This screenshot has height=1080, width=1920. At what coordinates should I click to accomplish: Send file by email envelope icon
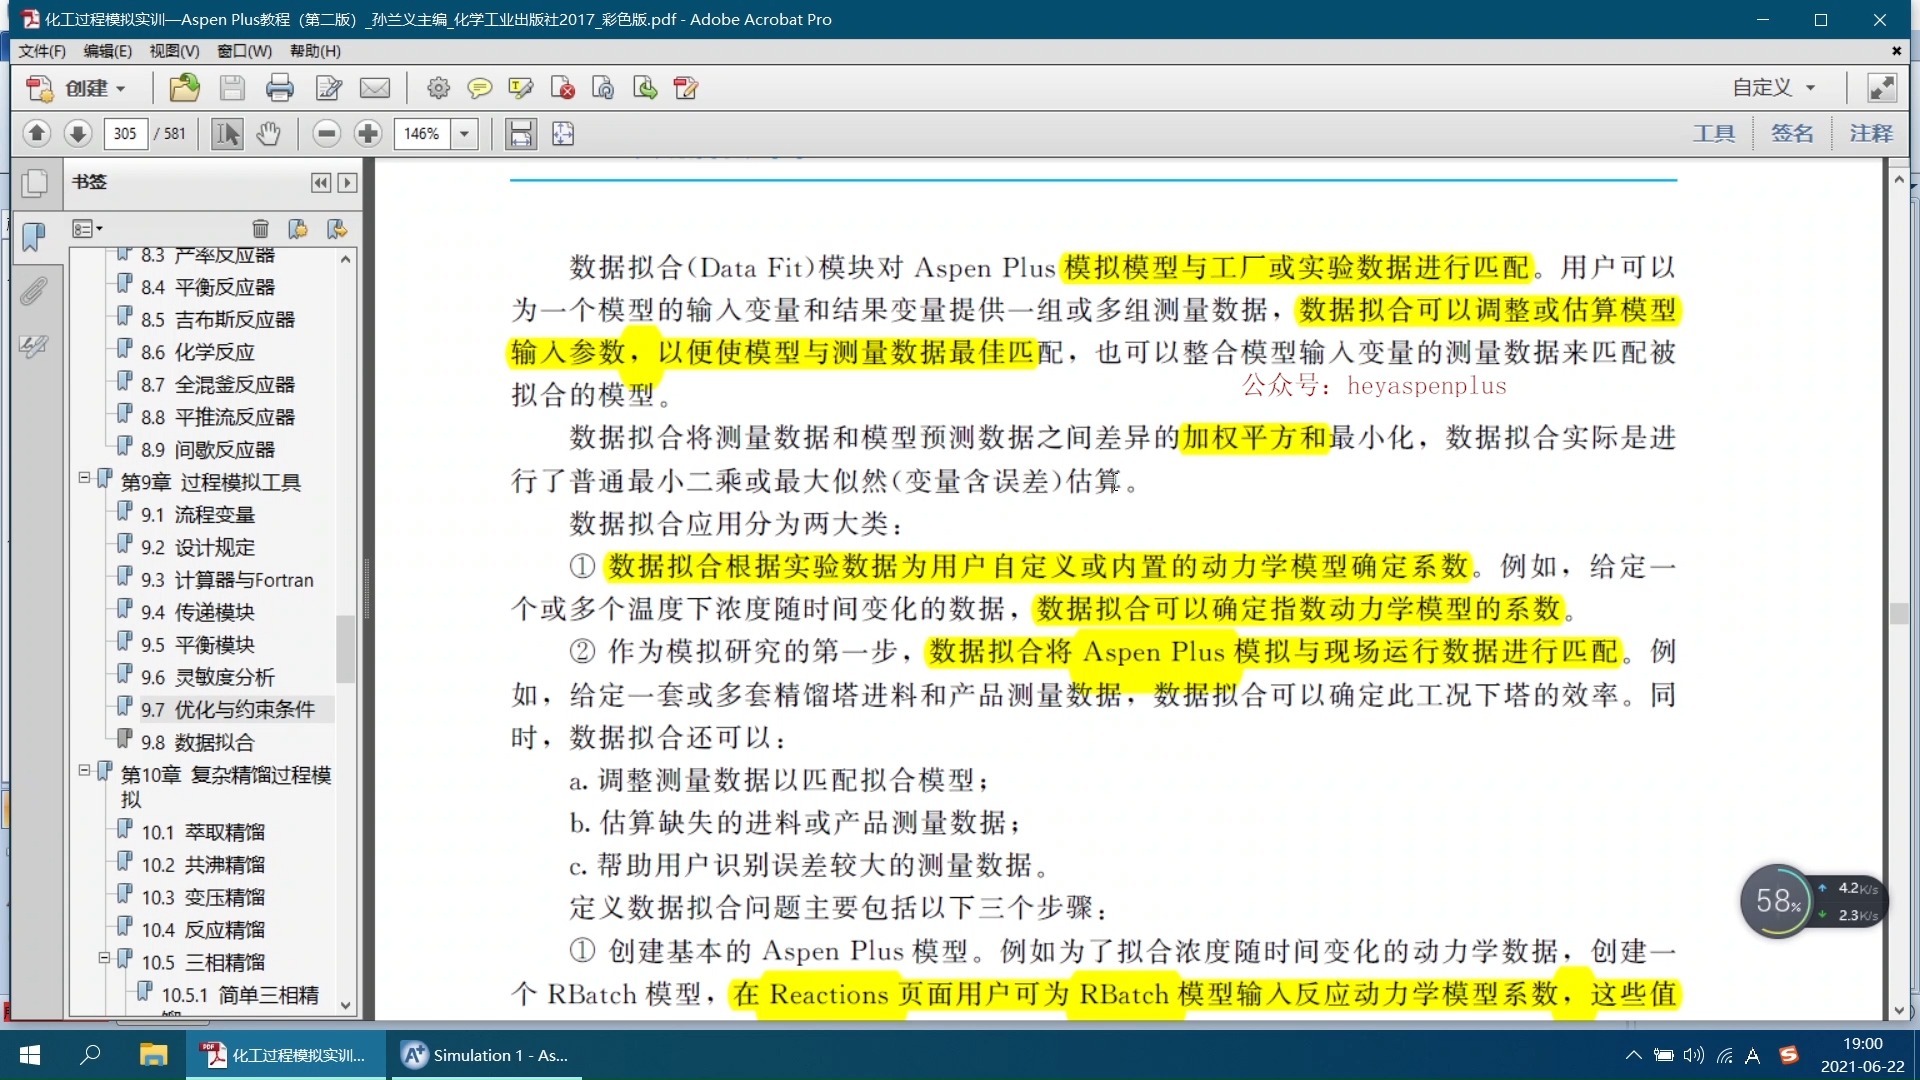[x=375, y=88]
